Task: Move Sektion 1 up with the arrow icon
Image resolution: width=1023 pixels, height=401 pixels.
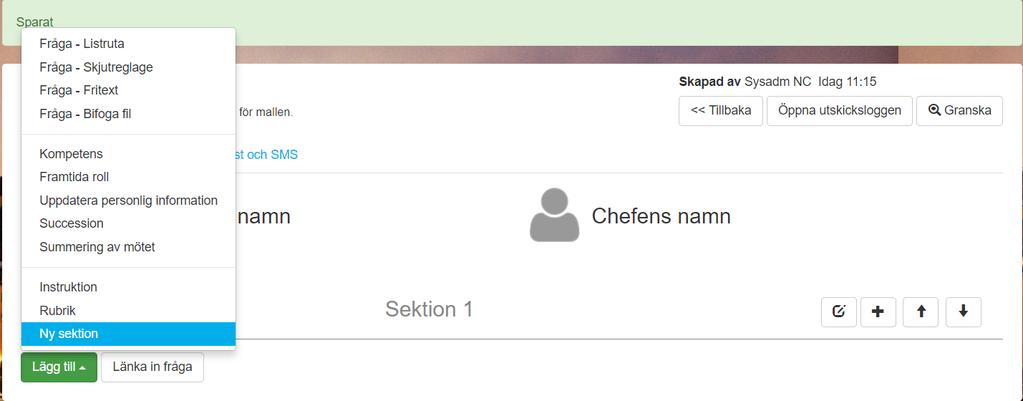Action: click(921, 312)
